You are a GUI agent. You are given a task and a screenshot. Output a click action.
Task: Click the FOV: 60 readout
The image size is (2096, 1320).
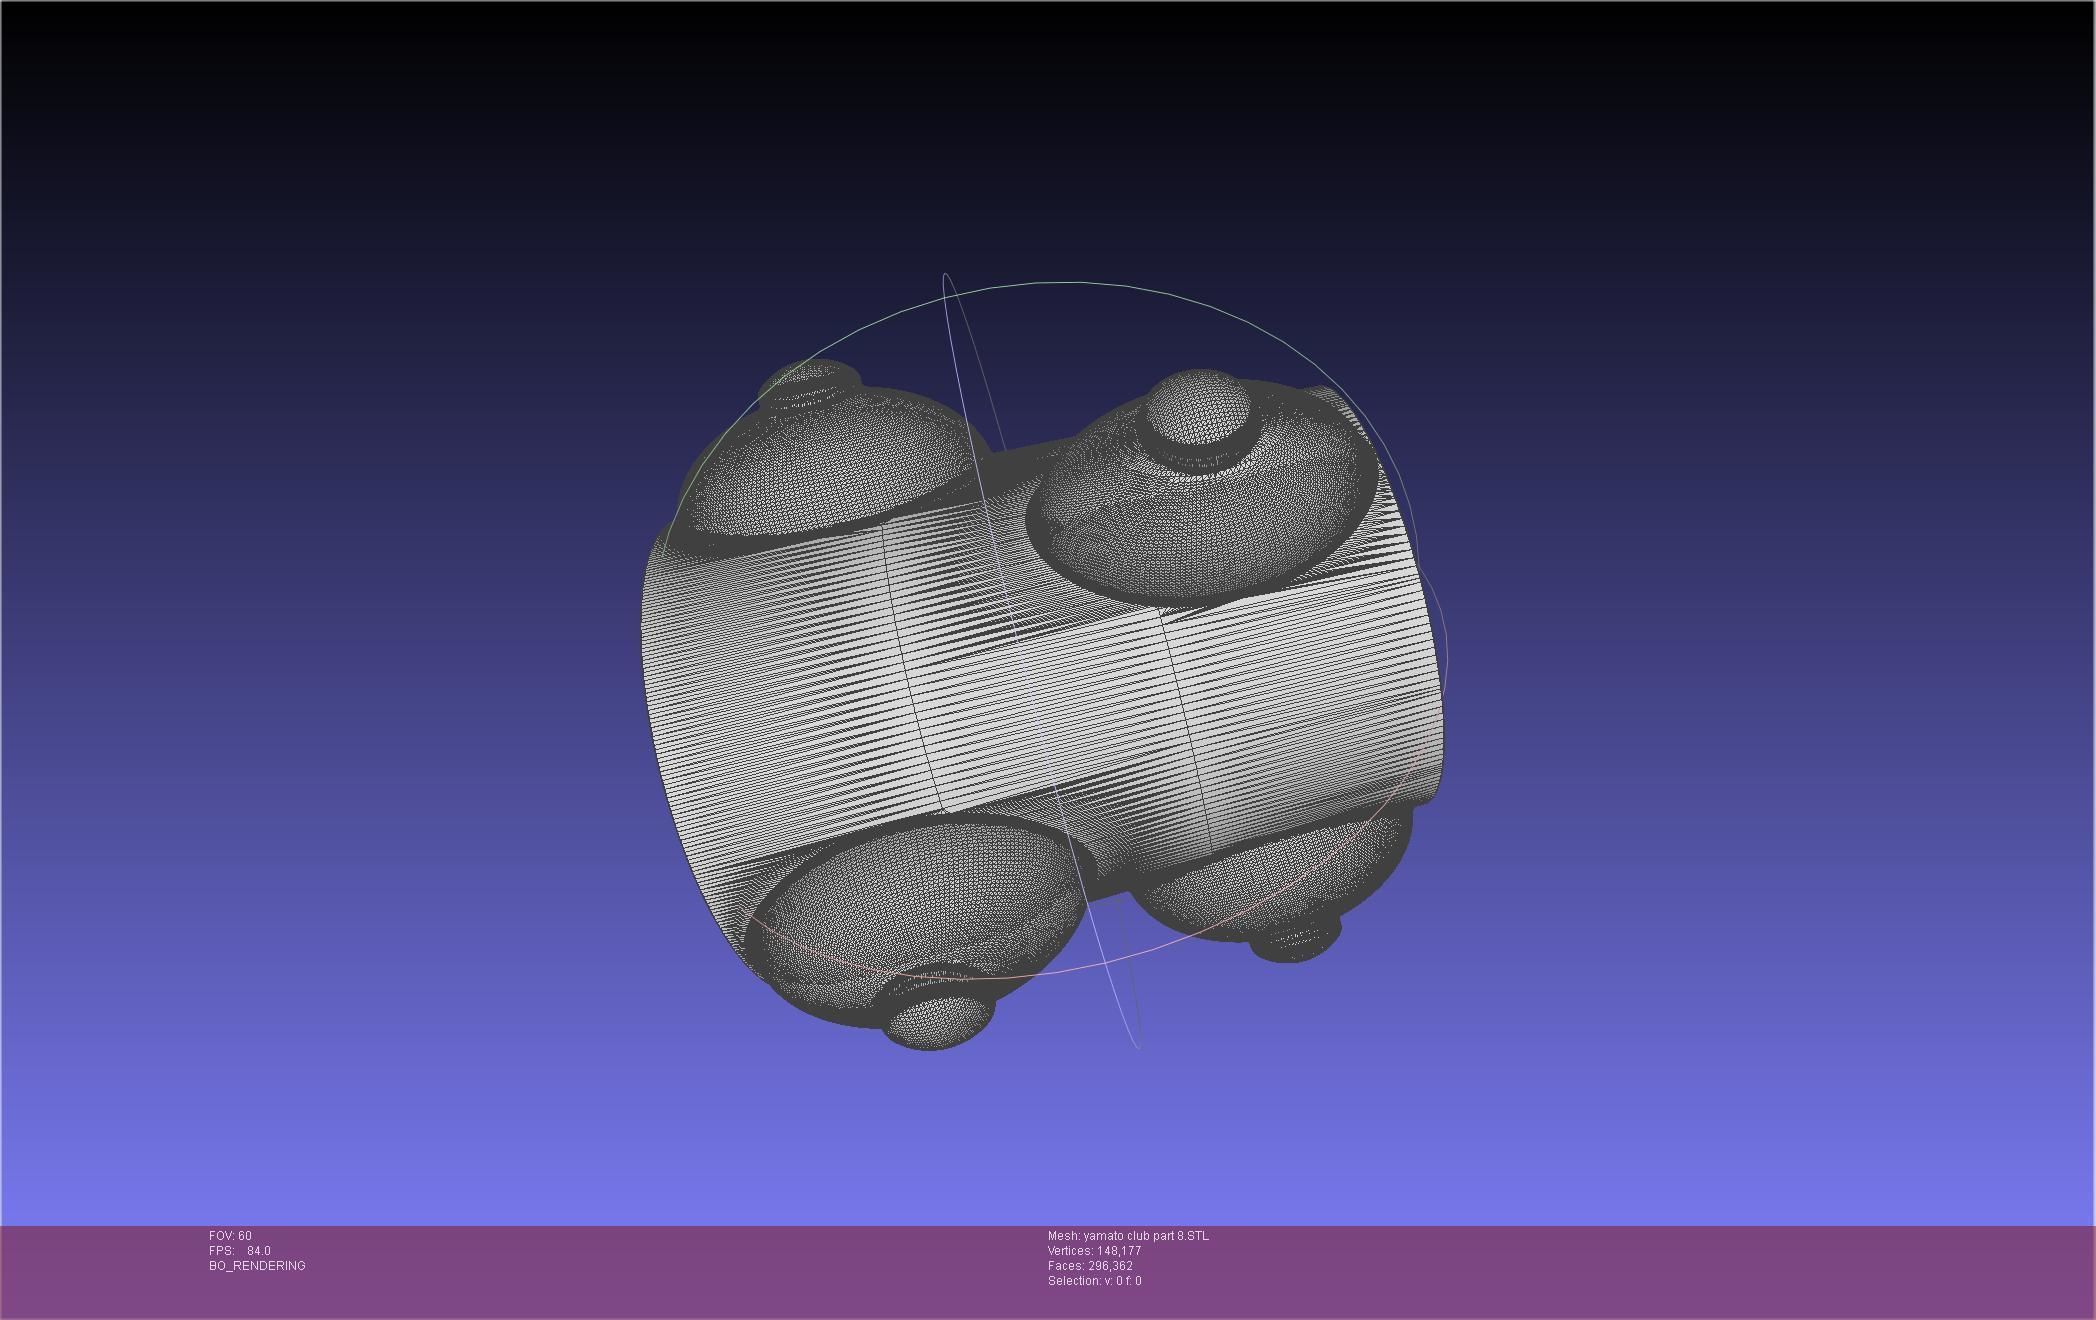pyautogui.click(x=230, y=1236)
